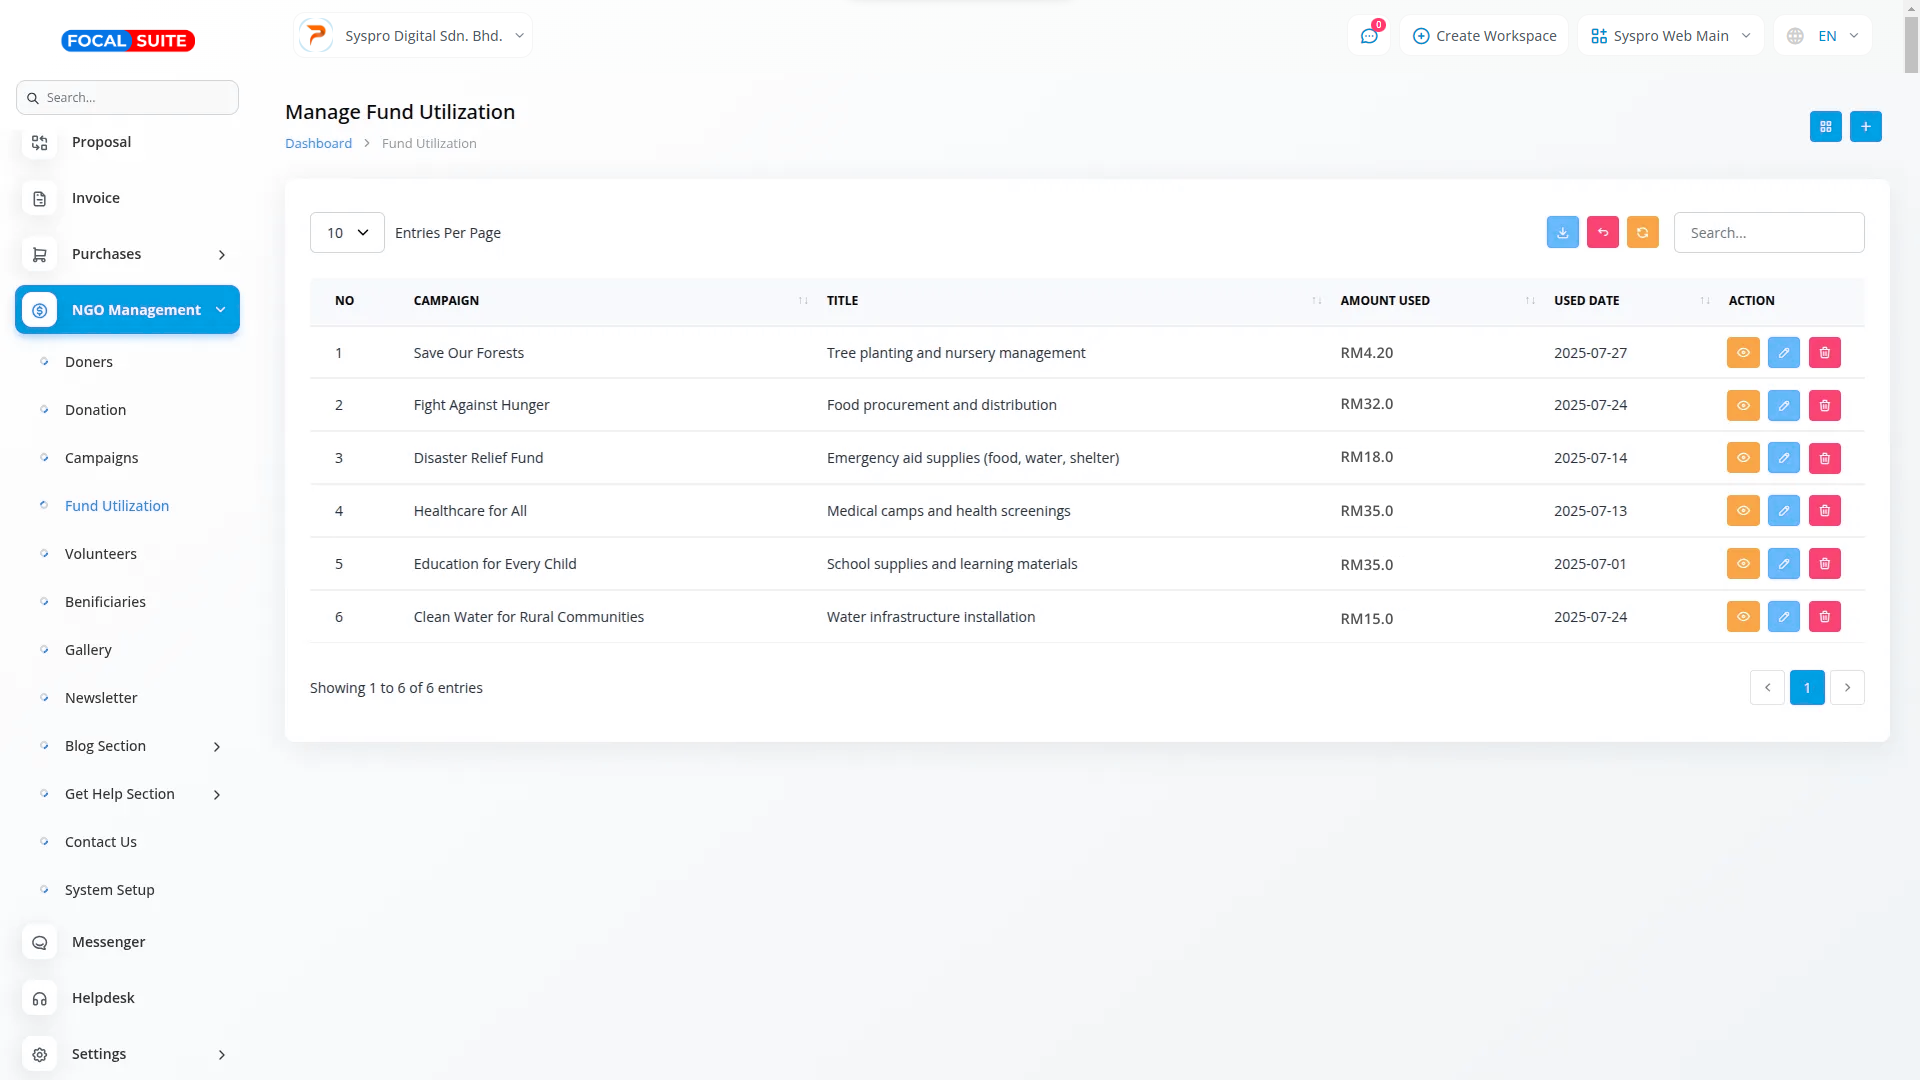Open Campaigns in the NGO submenu
Viewport: 1920px width, 1080px height.
[x=101, y=458]
